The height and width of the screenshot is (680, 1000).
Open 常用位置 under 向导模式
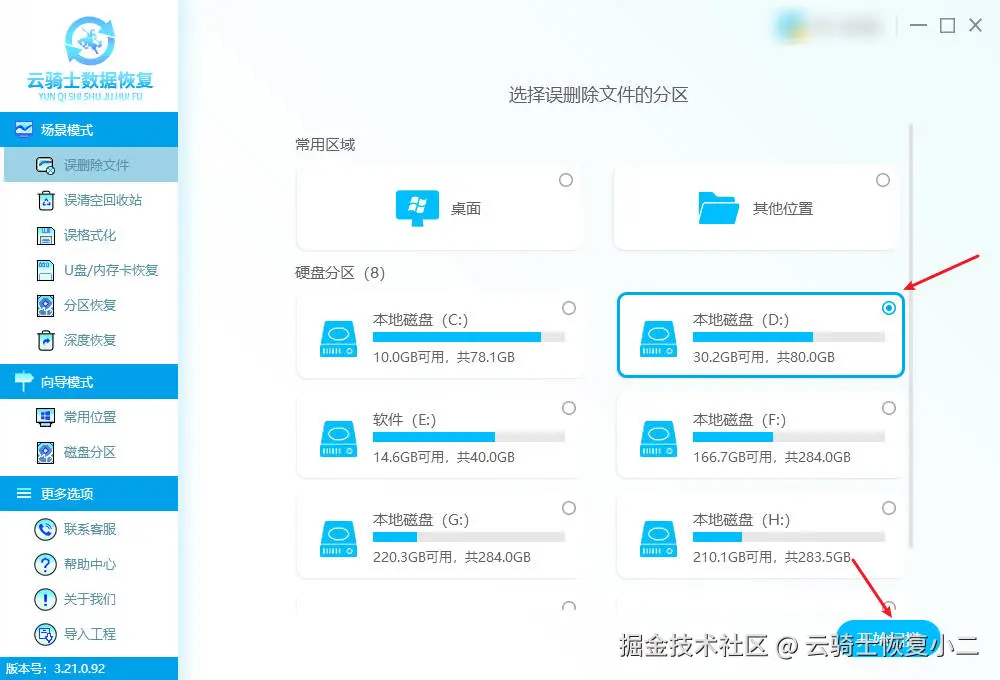pyautogui.click(x=89, y=417)
